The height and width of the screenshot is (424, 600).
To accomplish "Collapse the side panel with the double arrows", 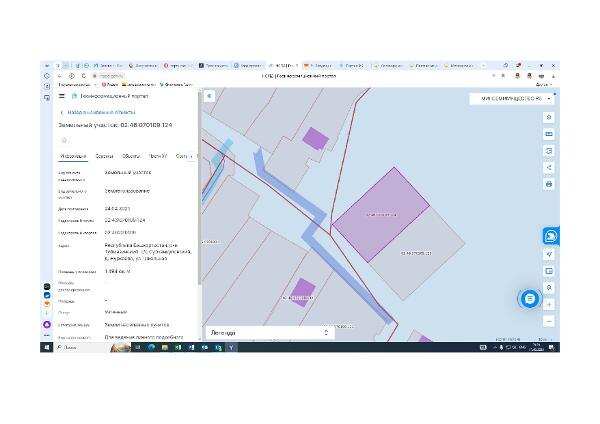I will [x=209, y=96].
